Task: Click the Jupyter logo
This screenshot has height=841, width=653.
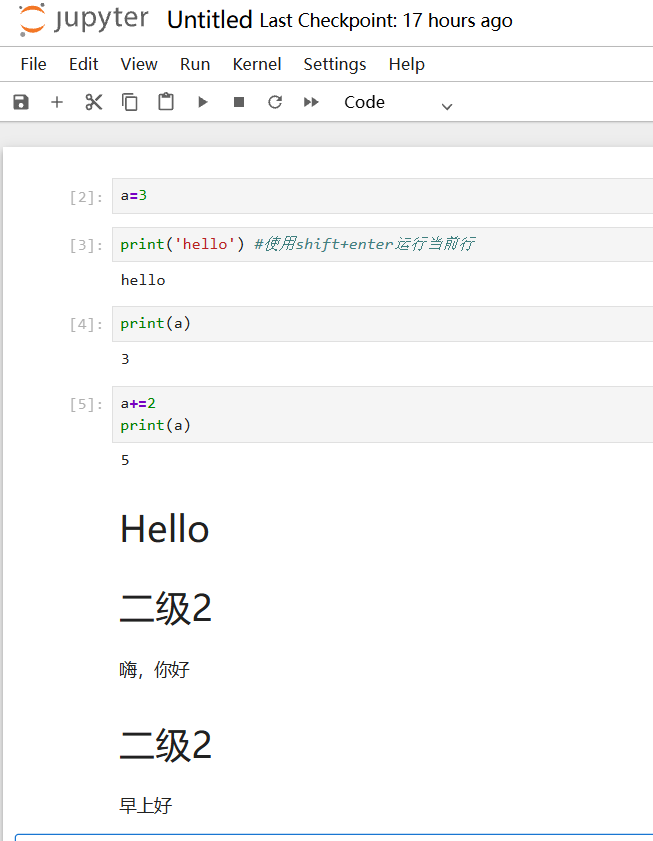Action: coord(83,20)
